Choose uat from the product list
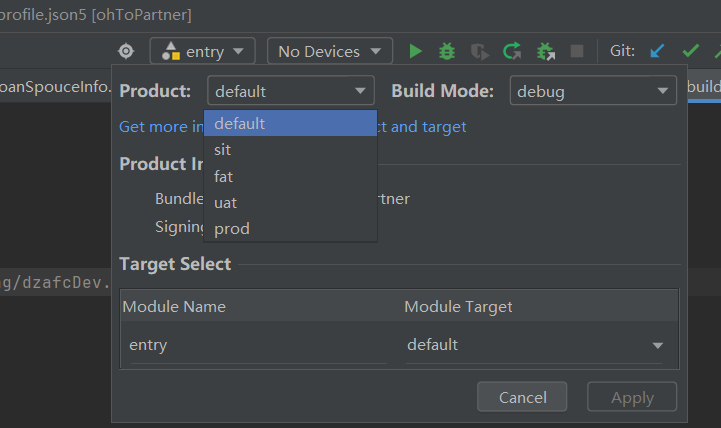Viewport: 721px width, 428px height. click(x=225, y=202)
